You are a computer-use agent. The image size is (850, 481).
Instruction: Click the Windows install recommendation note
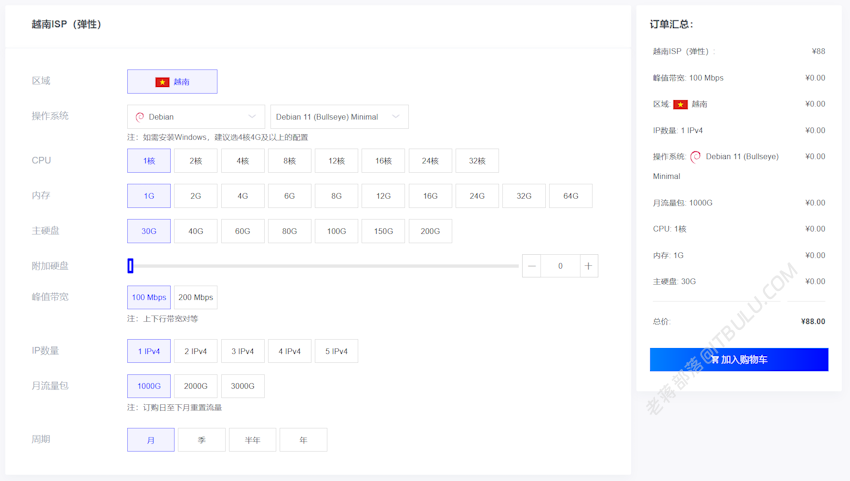point(218,137)
